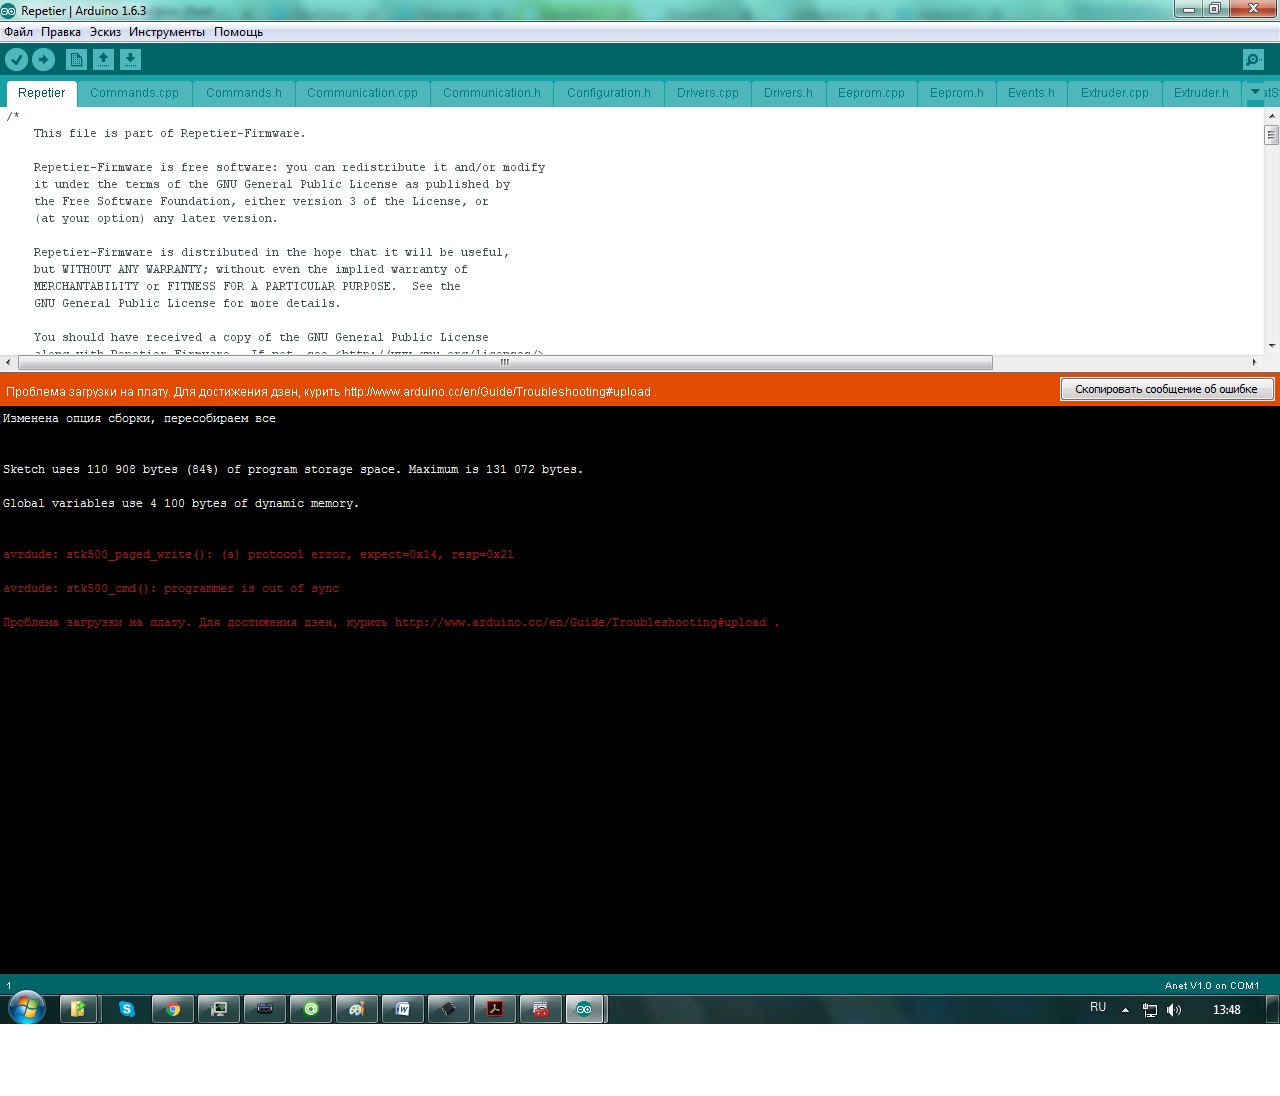Click the 'GNU General Public License for more details' line
1280x1096 pixels.
tap(187, 304)
